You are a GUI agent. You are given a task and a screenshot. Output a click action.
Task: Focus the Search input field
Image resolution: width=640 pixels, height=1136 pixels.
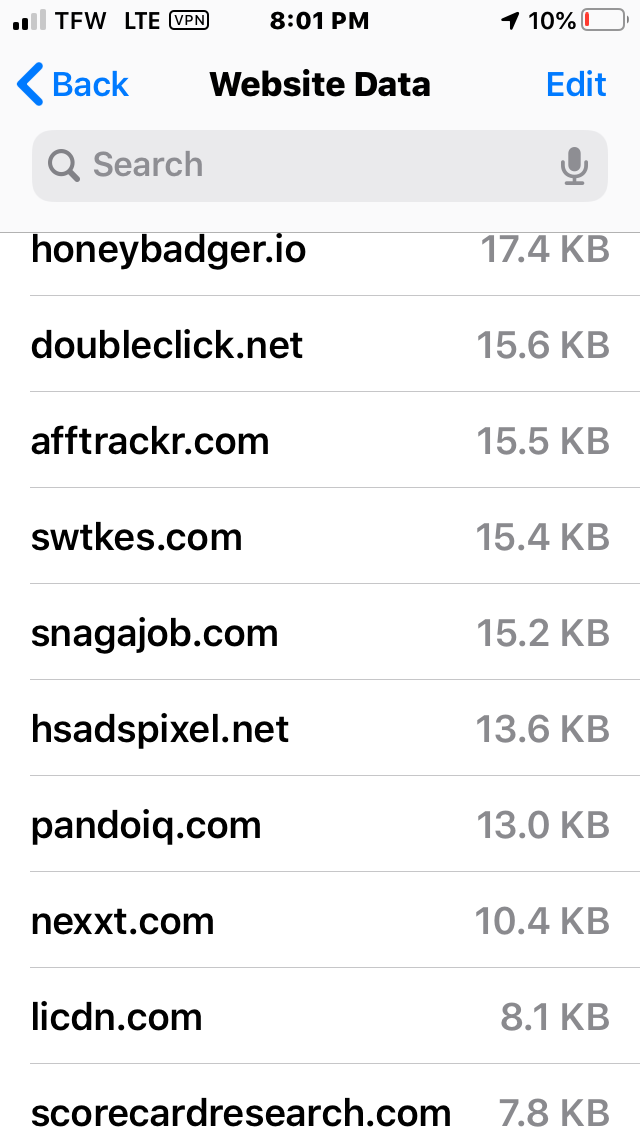320,166
